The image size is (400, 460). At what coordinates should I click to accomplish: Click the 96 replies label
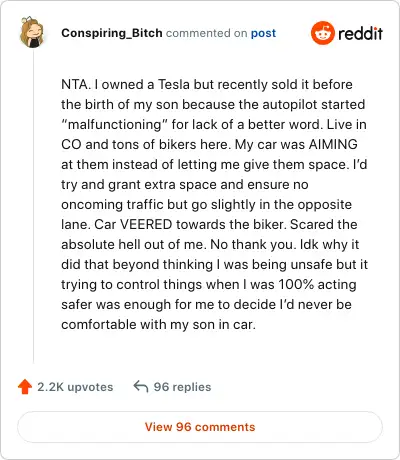(x=182, y=387)
